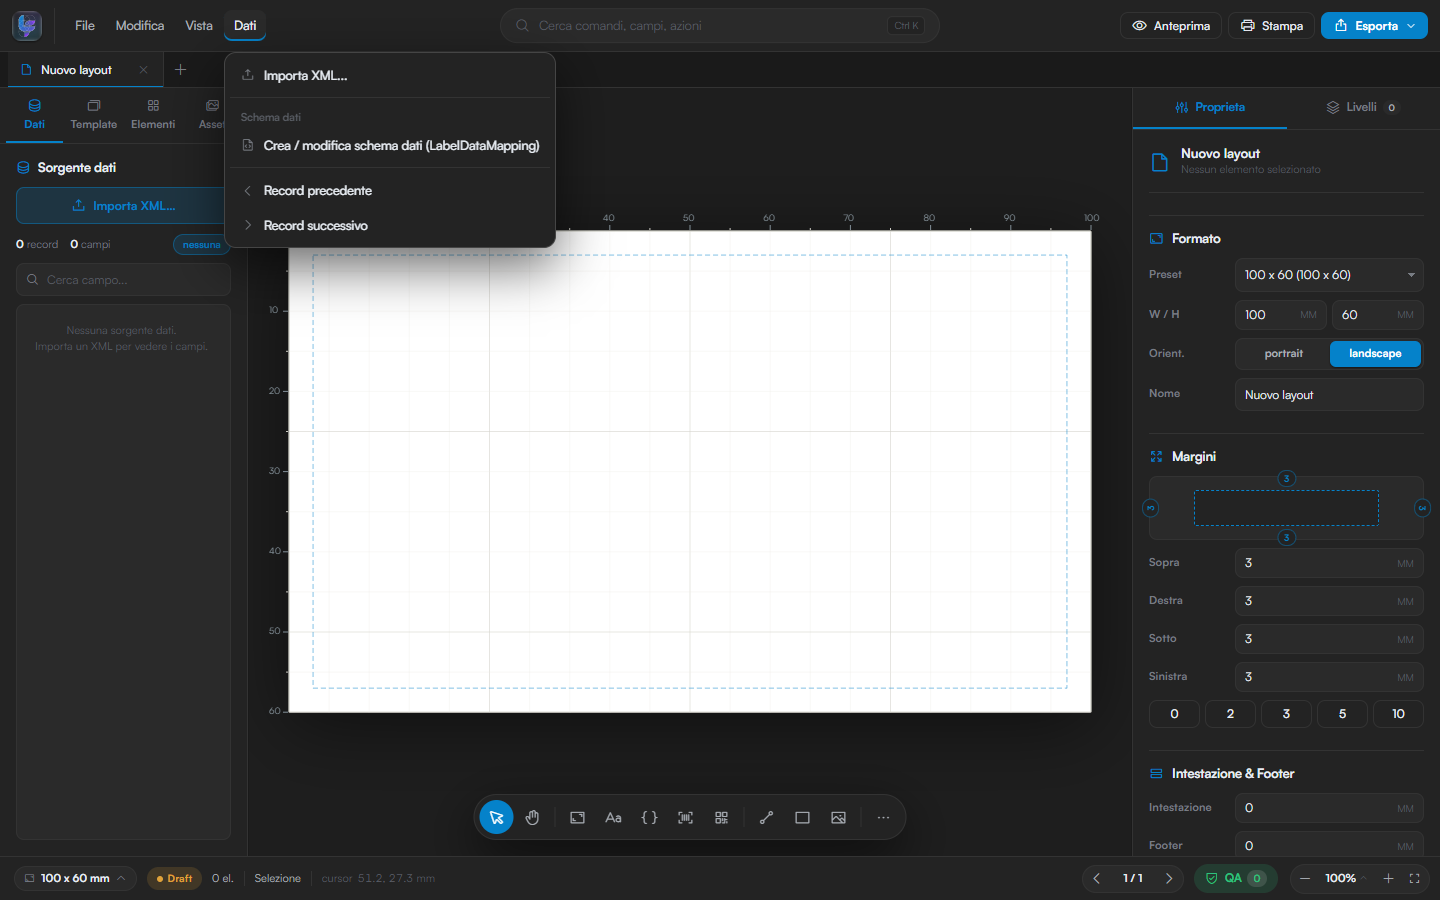This screenshot has height=900, width=1440.
Task: Switch to the Livelli tab
Action: pyautogui.click(x=1361, y=107)
